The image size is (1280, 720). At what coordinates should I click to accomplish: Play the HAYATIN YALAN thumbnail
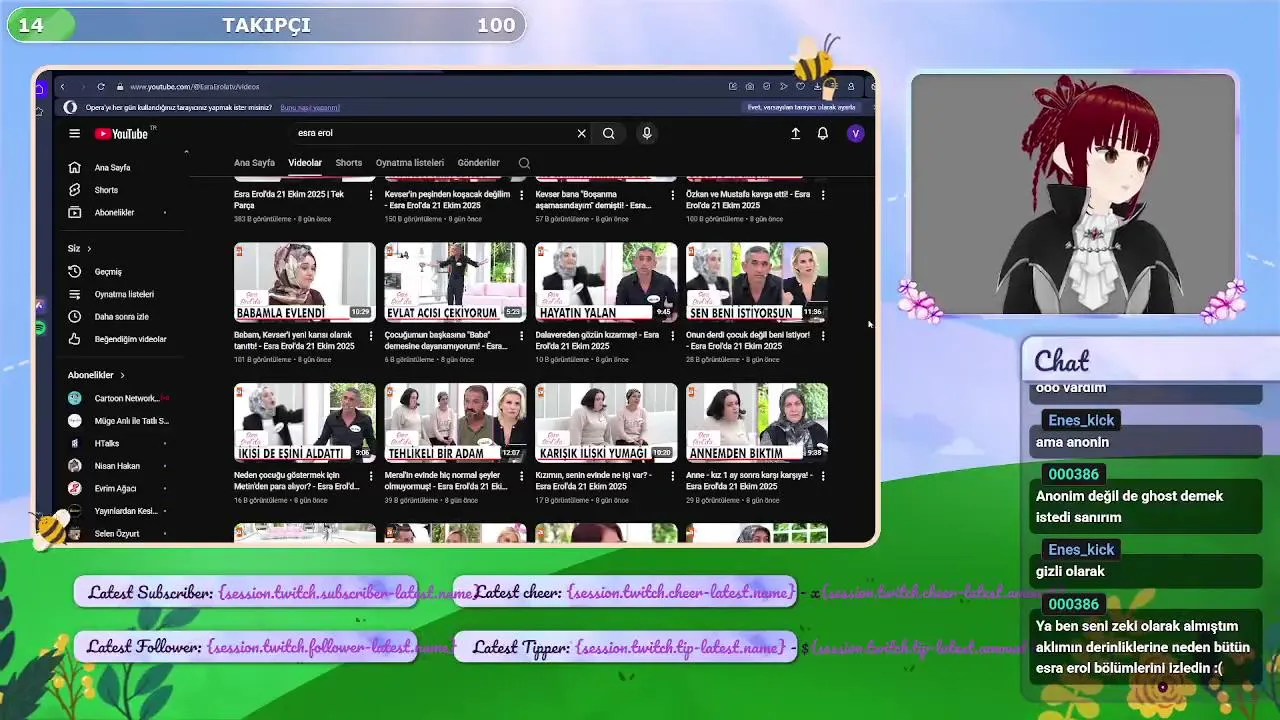[x=606, y=282]
